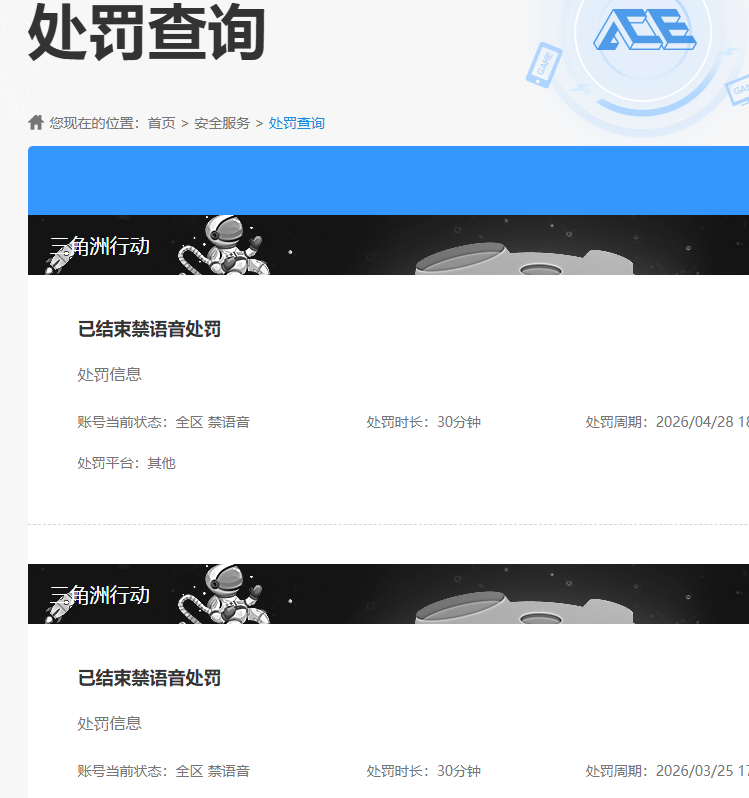
Task: Click the first record's 处罚信息 label
Action: pyautogui.click(x=109, y=375)
